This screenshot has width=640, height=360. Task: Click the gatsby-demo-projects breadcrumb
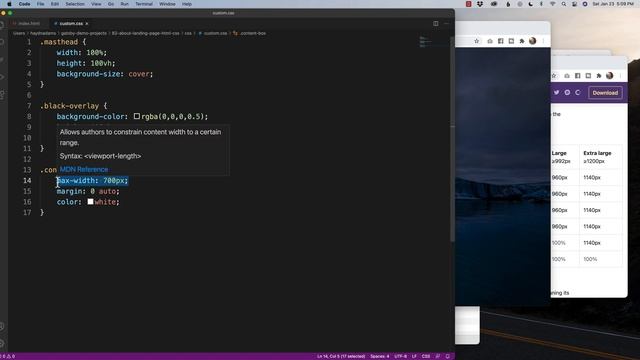pos(84,33)
